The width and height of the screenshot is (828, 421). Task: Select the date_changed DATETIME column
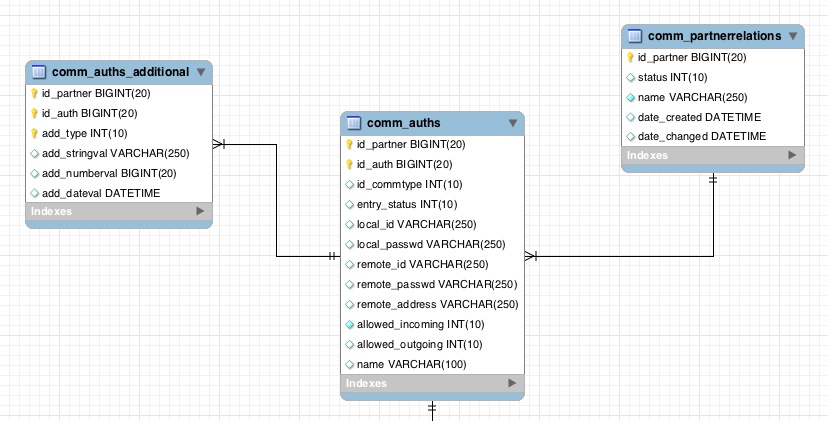point(702,137)
